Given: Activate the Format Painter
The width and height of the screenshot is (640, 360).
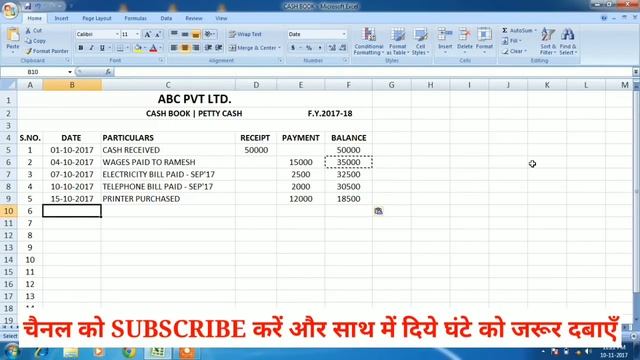Looking at the screenshot, I should click(47, 51).
